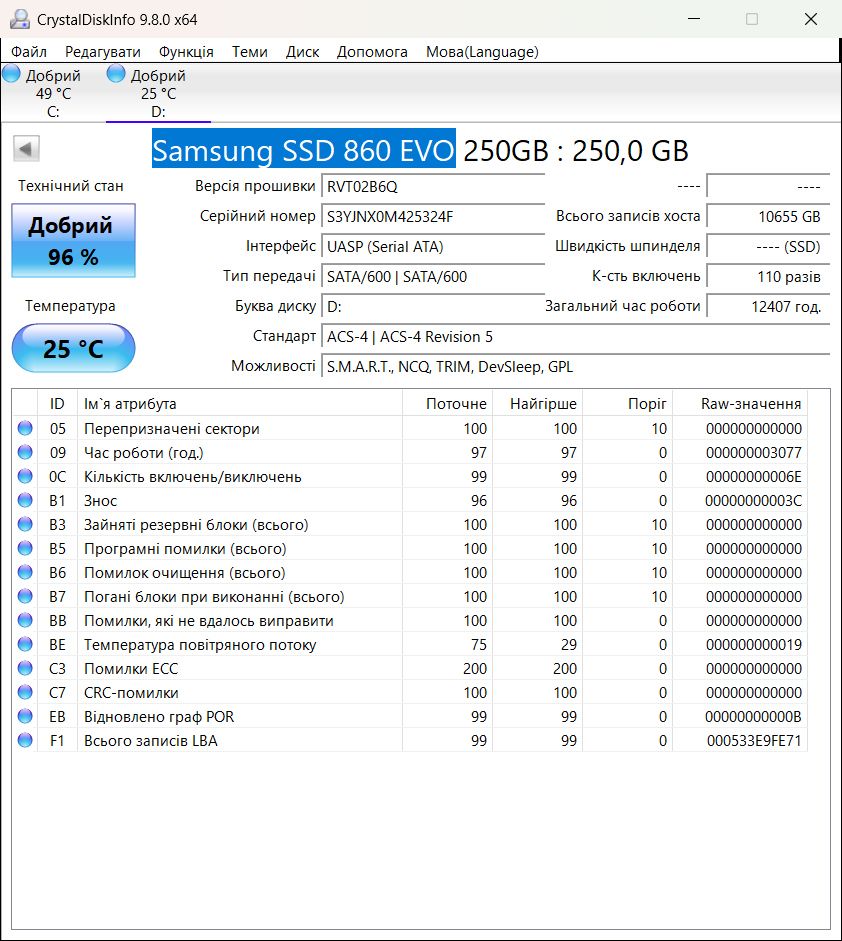Click status circle for disk D:
This screenshot has height=941, width=842.
[116, 74]
